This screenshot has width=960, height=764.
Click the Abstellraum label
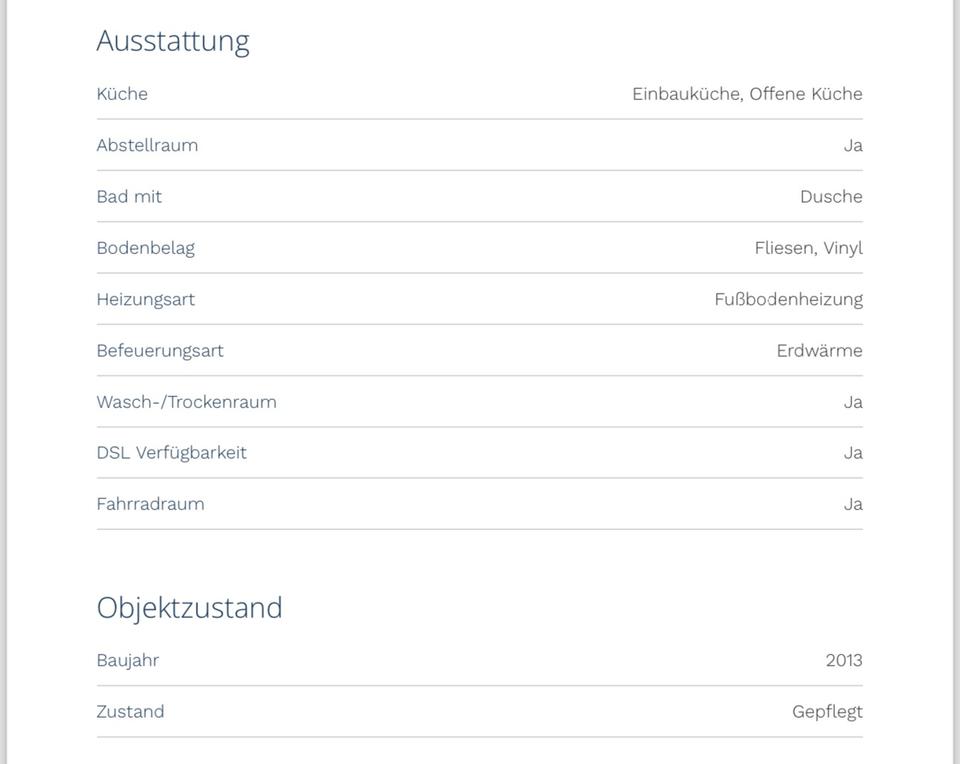coord(147,145)
